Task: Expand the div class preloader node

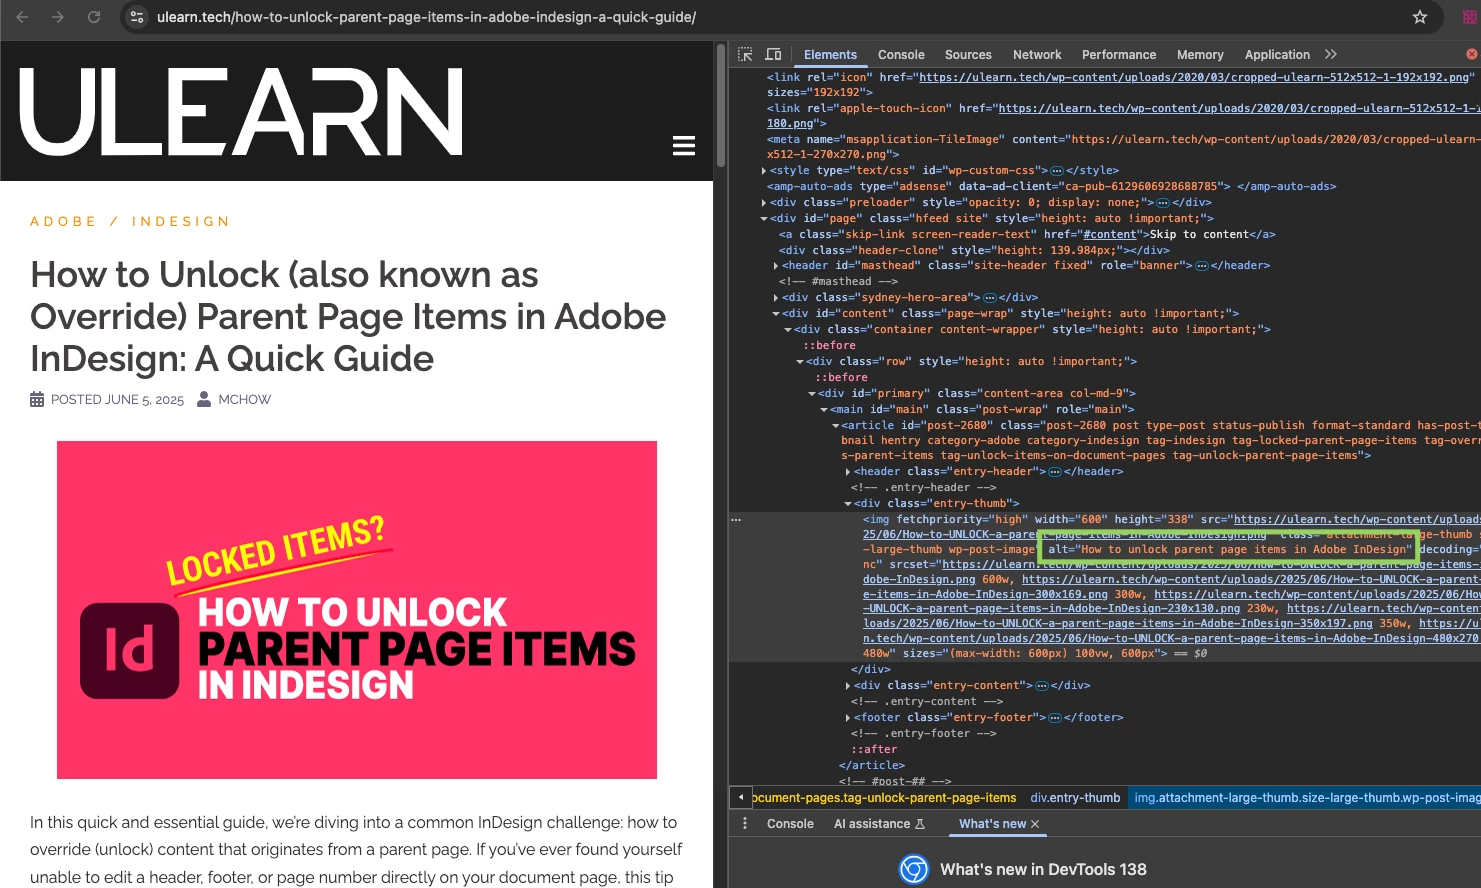Action: pos(764,203)
